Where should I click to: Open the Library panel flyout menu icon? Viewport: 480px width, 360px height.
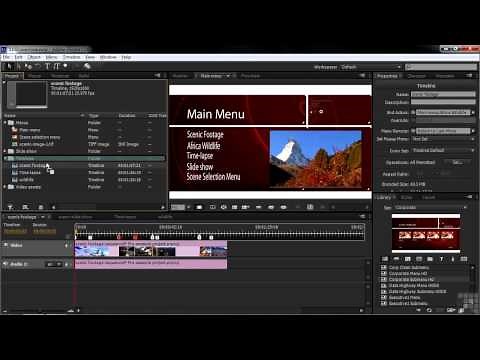tap(469, 197)
